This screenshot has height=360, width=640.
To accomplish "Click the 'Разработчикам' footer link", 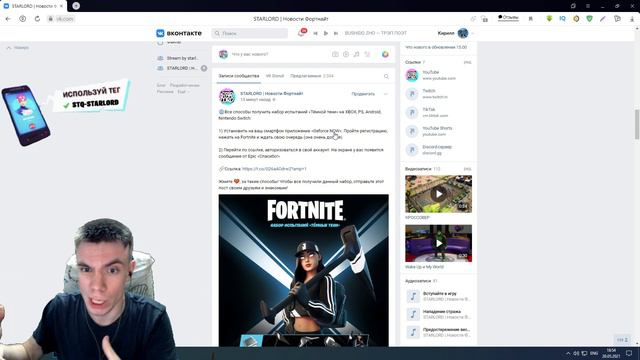I will [x=184, y=85].
